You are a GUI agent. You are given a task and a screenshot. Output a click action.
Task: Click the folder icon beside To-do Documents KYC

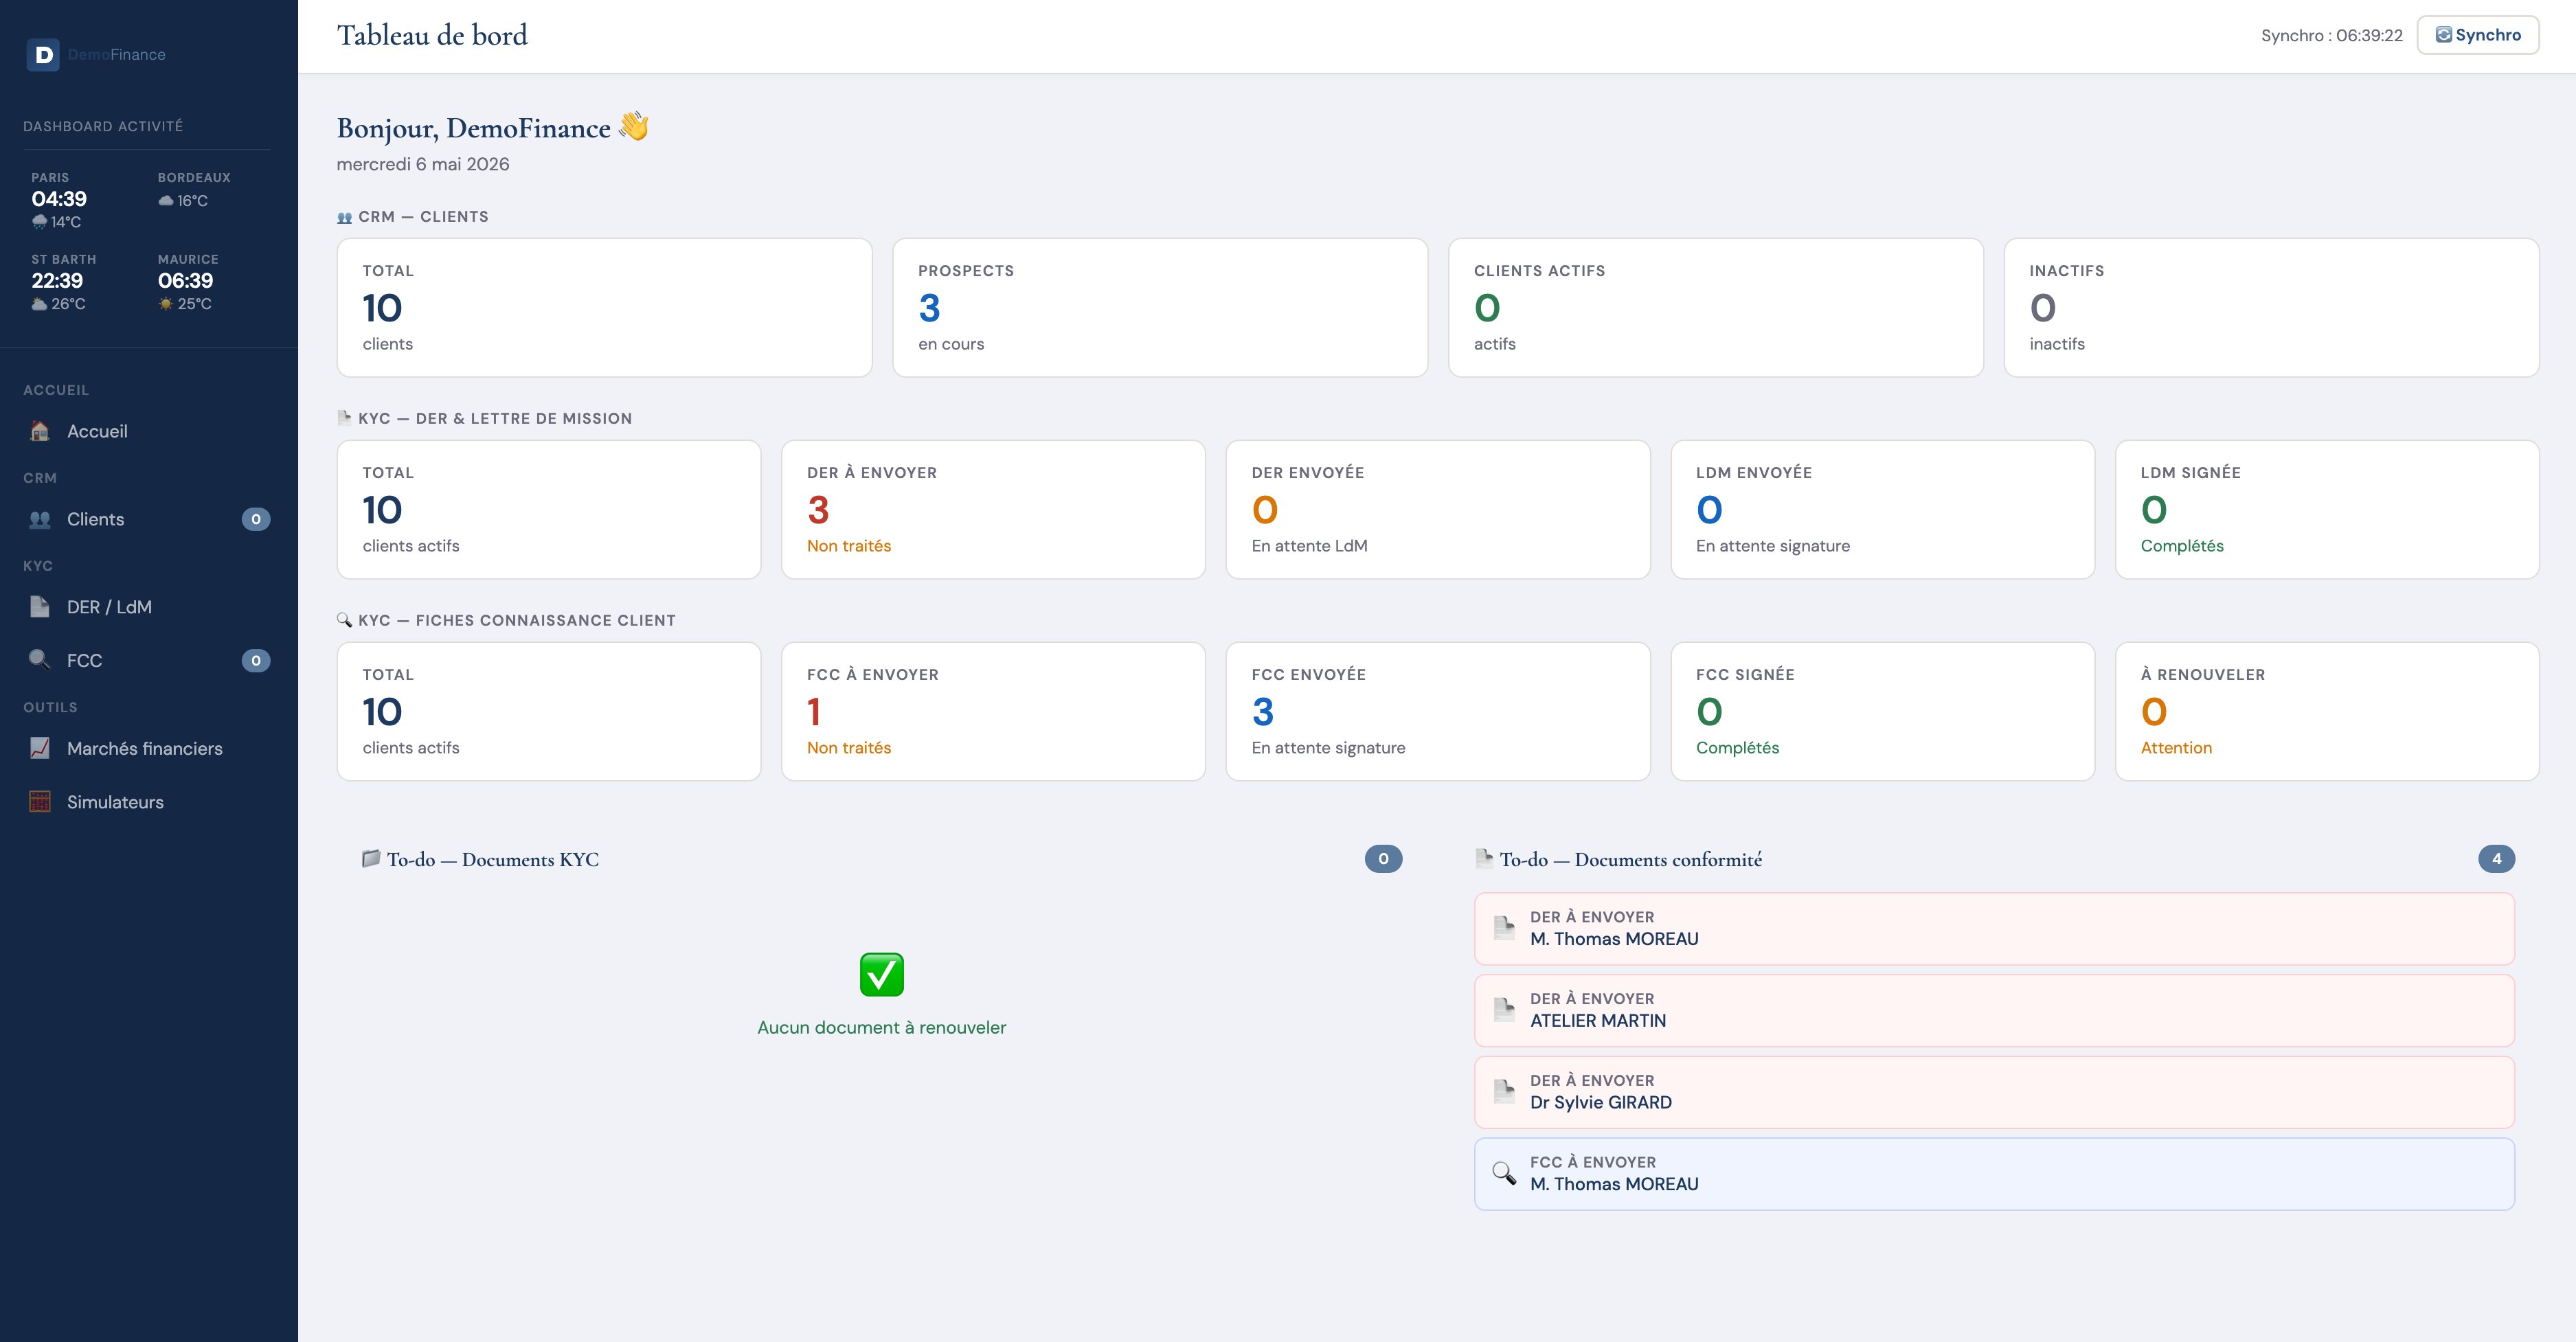click(x=371, y=858)
